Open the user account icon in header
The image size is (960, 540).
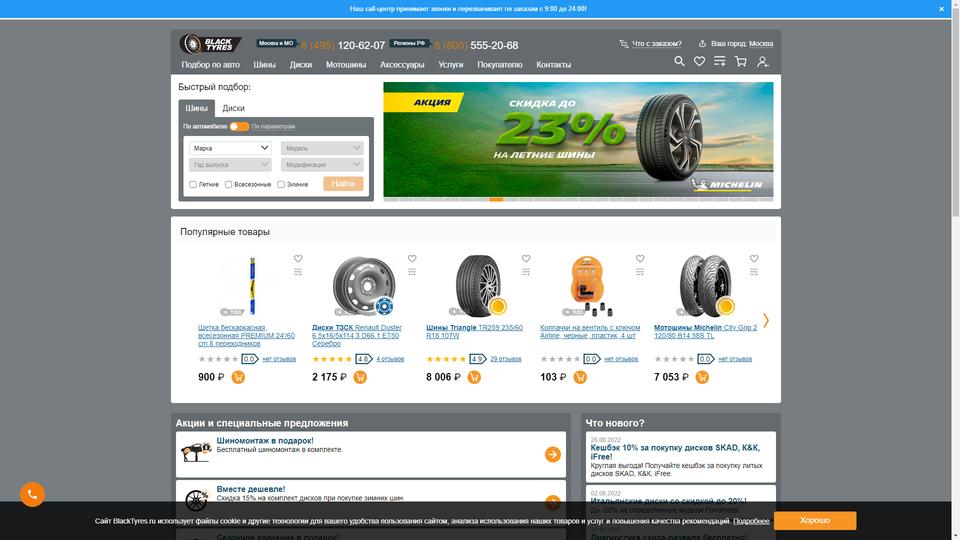click(x=763, y=61)
